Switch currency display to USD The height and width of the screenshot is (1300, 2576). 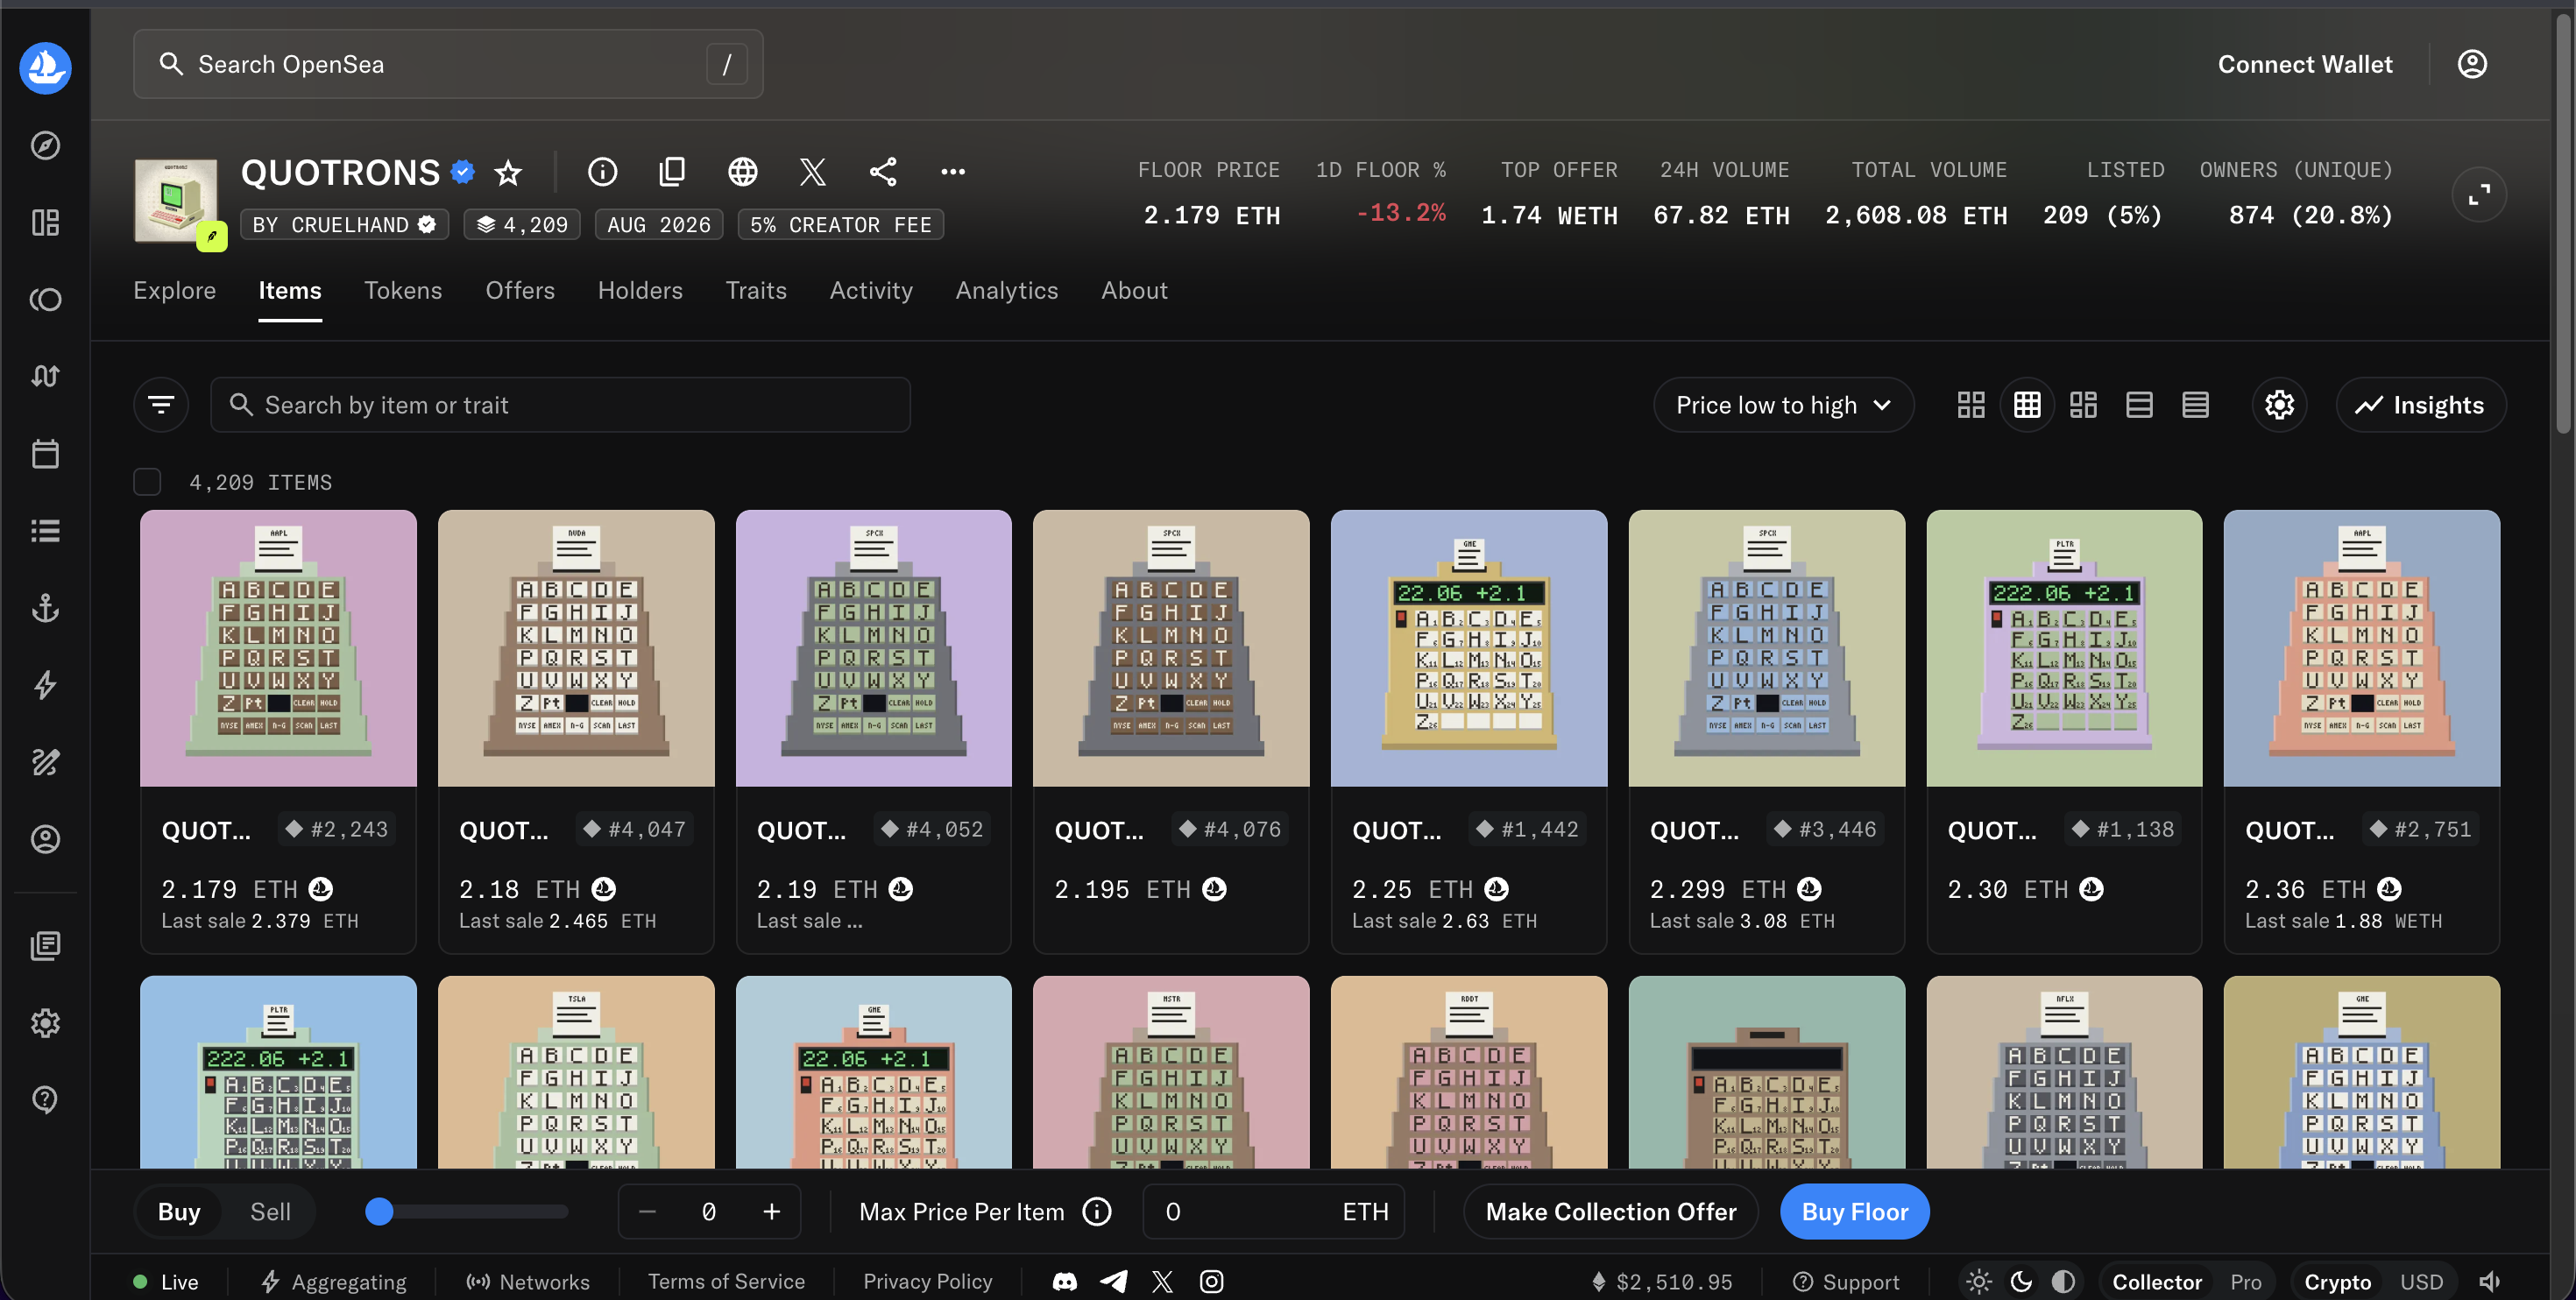[2421, 1281]
